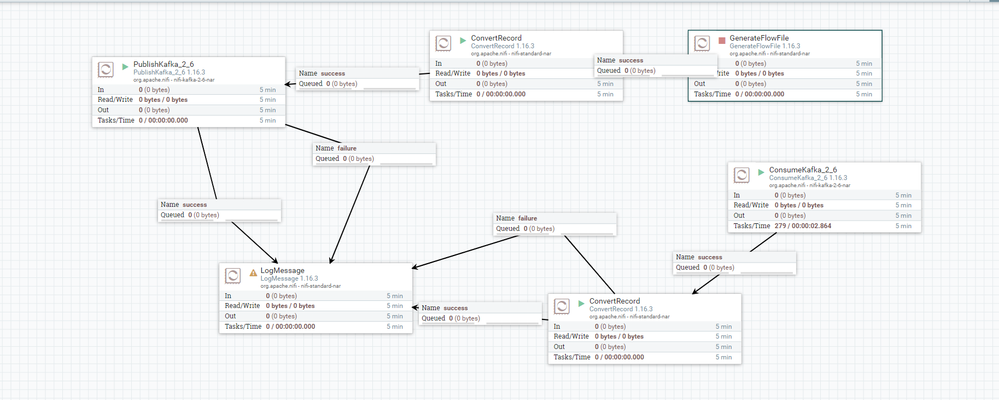Click the Tasks/Time row of PublishKafka_2_6
This screenshot has height=400, width=999.
click(x=189, y=120)
